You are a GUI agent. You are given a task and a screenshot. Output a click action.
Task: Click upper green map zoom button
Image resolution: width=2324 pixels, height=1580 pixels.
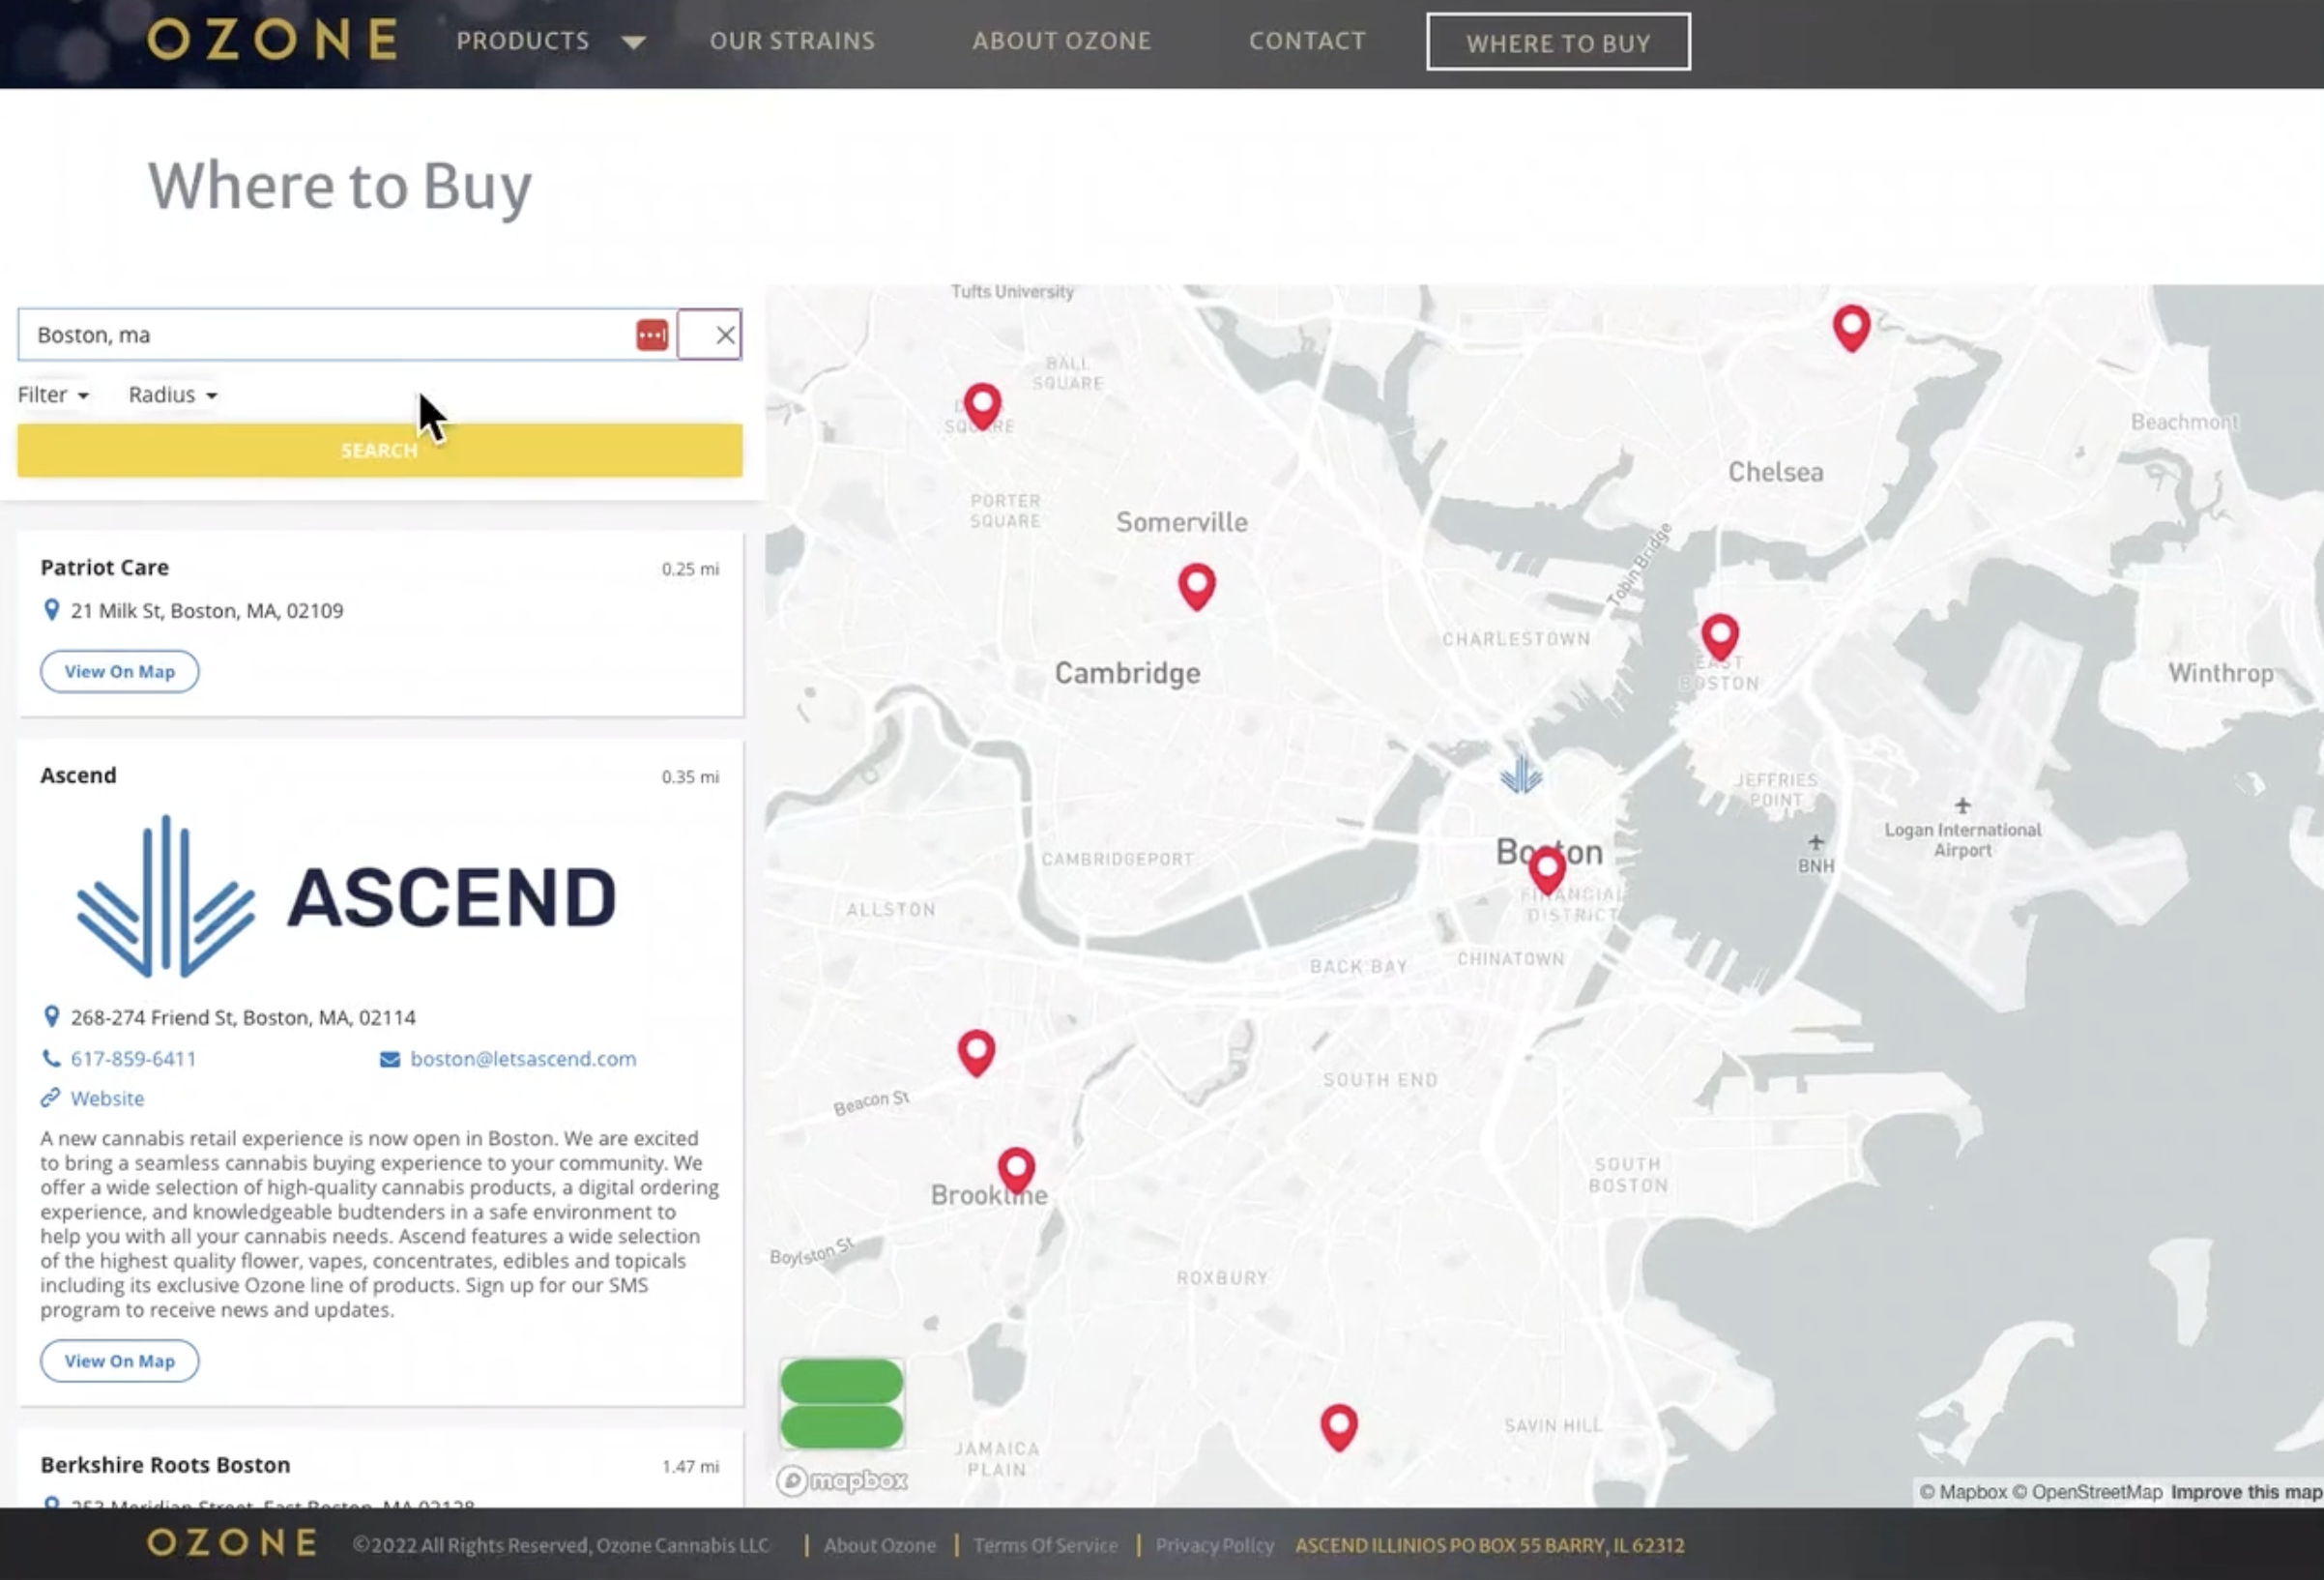click(841, 1382)
